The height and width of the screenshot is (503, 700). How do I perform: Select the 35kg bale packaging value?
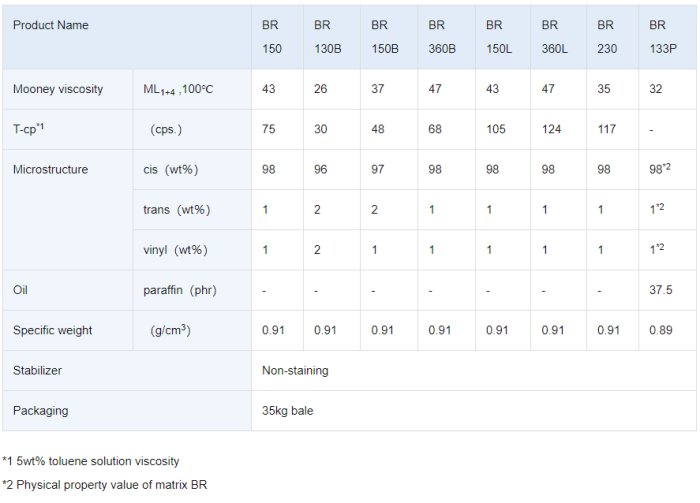288,410
